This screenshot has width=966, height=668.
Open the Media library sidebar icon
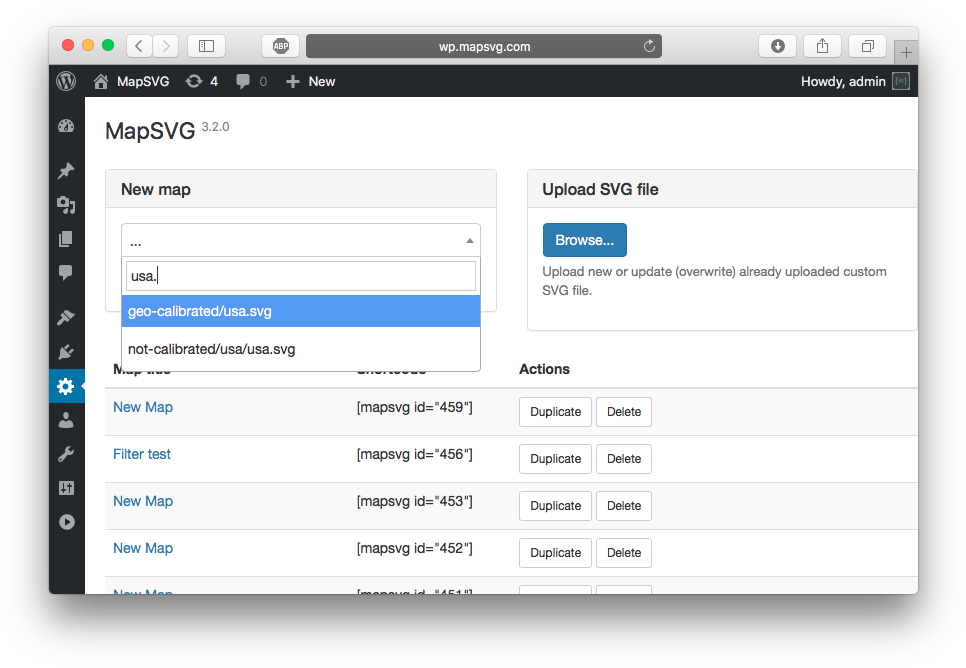pos(66,205)
